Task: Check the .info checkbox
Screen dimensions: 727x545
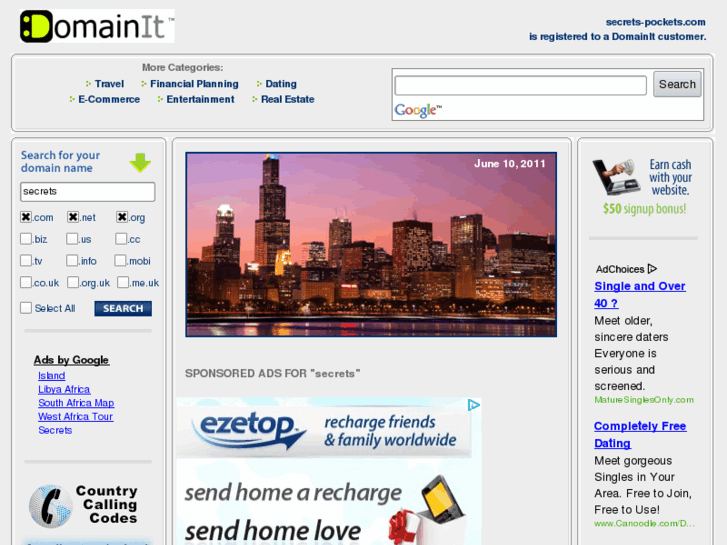Action: pyautogui.click(x=72, y=260)
